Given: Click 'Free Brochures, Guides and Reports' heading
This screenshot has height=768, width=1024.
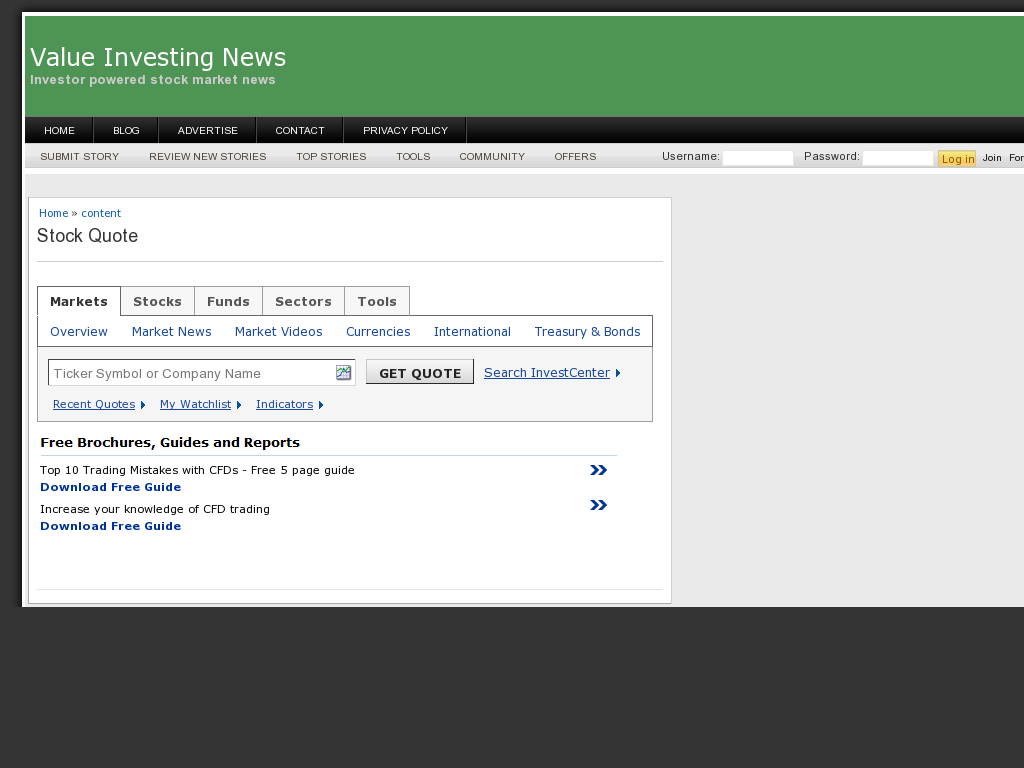Looking at the screenshot, I should (170, 442).
